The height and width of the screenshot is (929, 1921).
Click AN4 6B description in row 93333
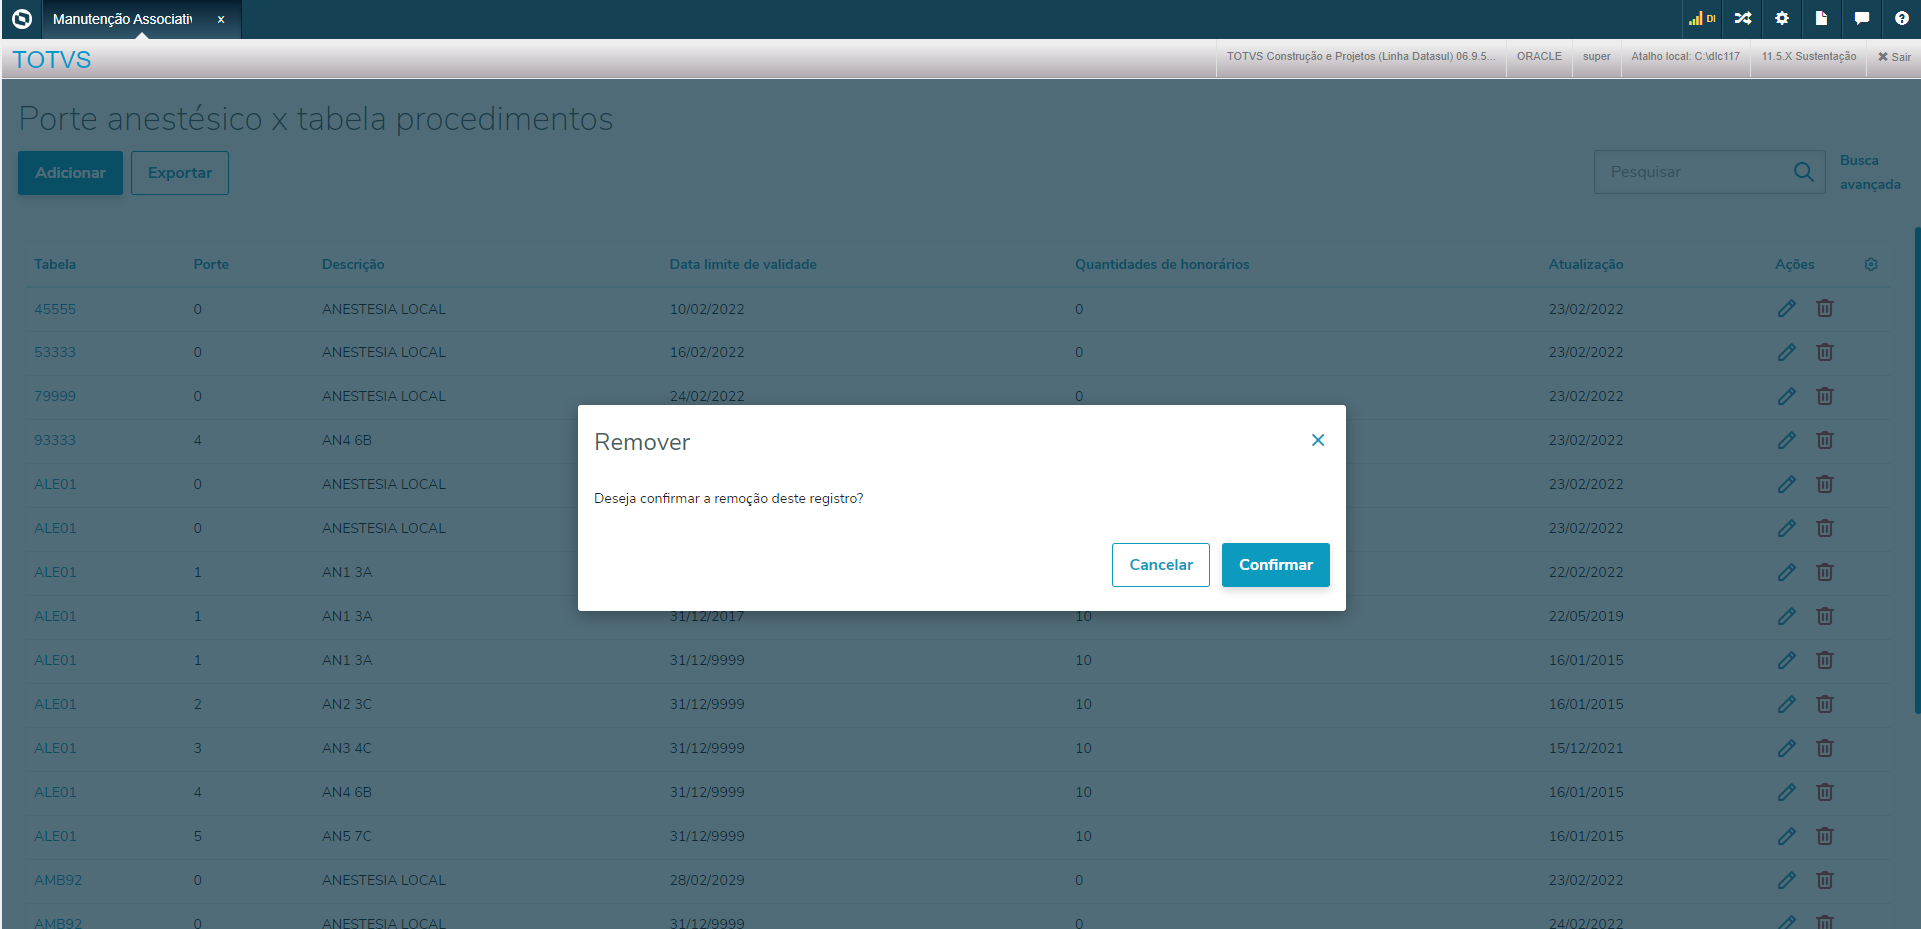click(347, 440)
